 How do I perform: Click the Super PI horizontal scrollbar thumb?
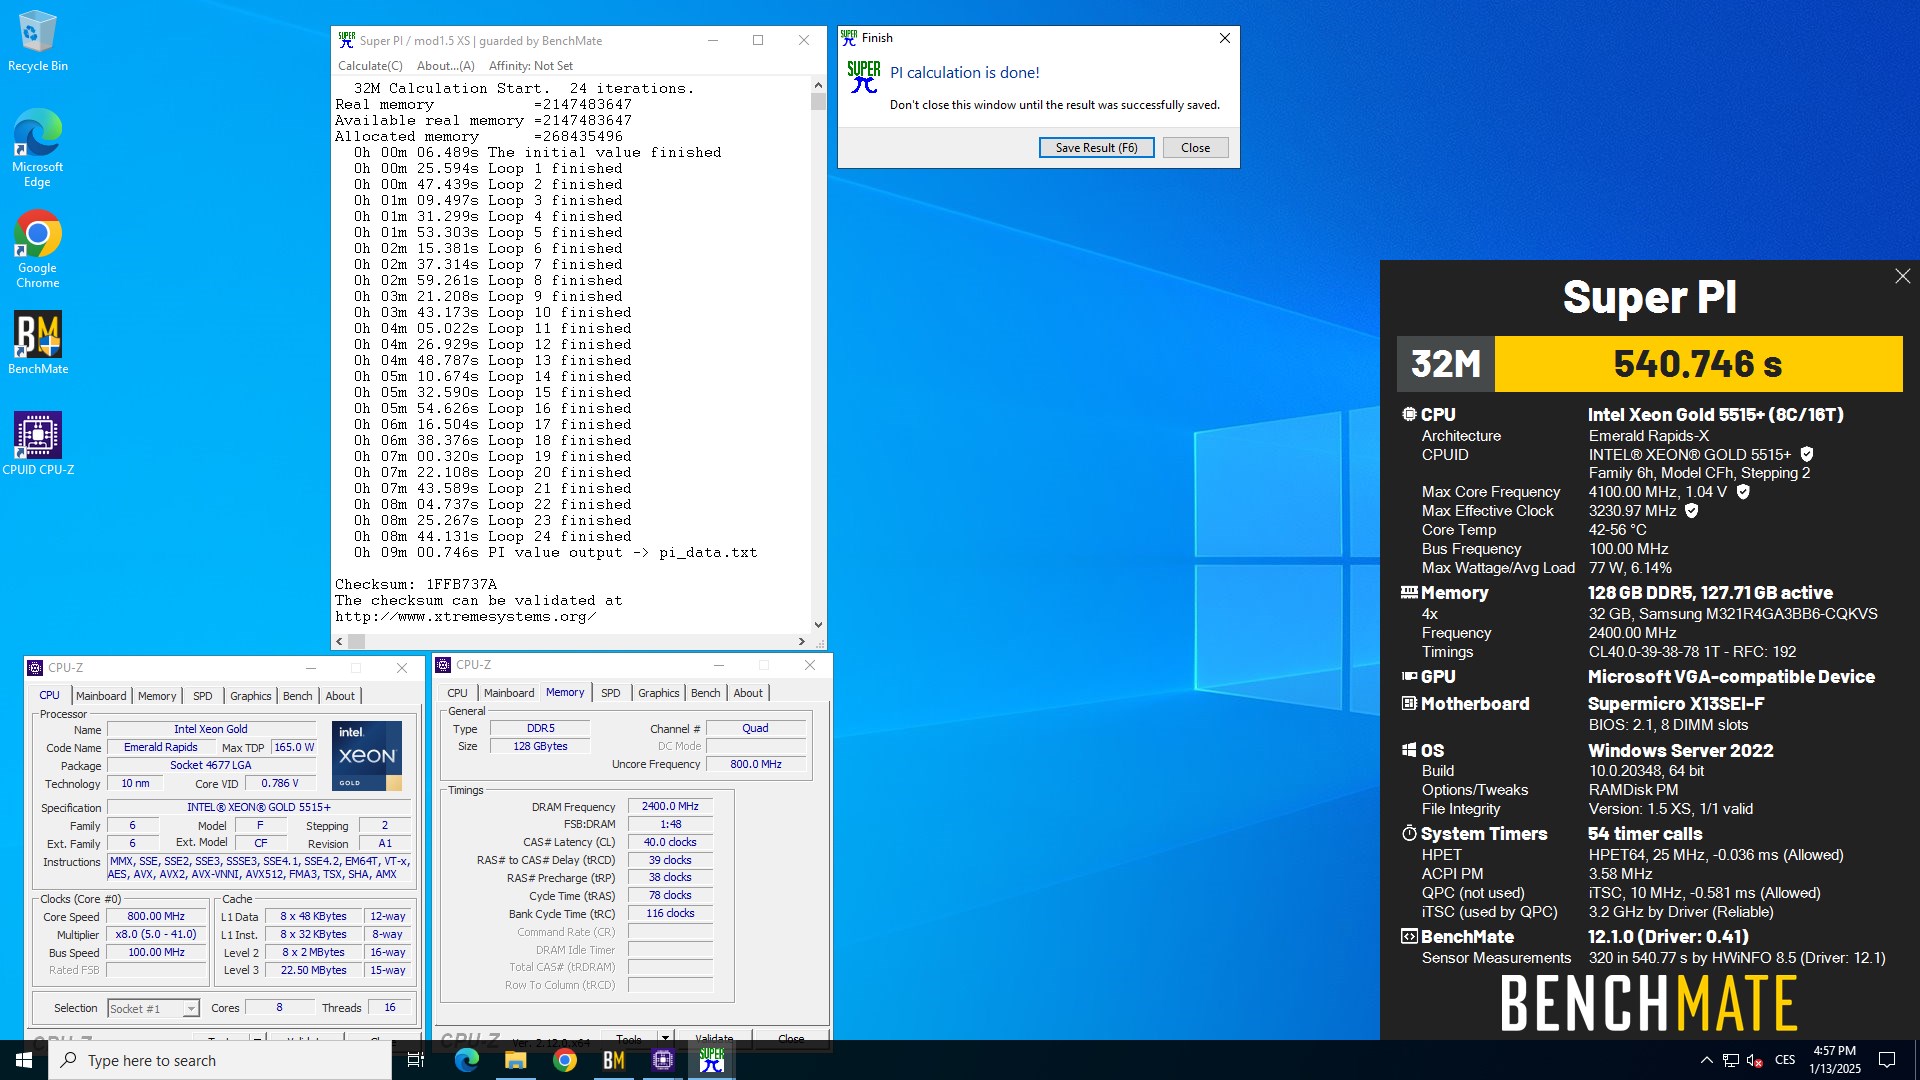coord(357,641)
